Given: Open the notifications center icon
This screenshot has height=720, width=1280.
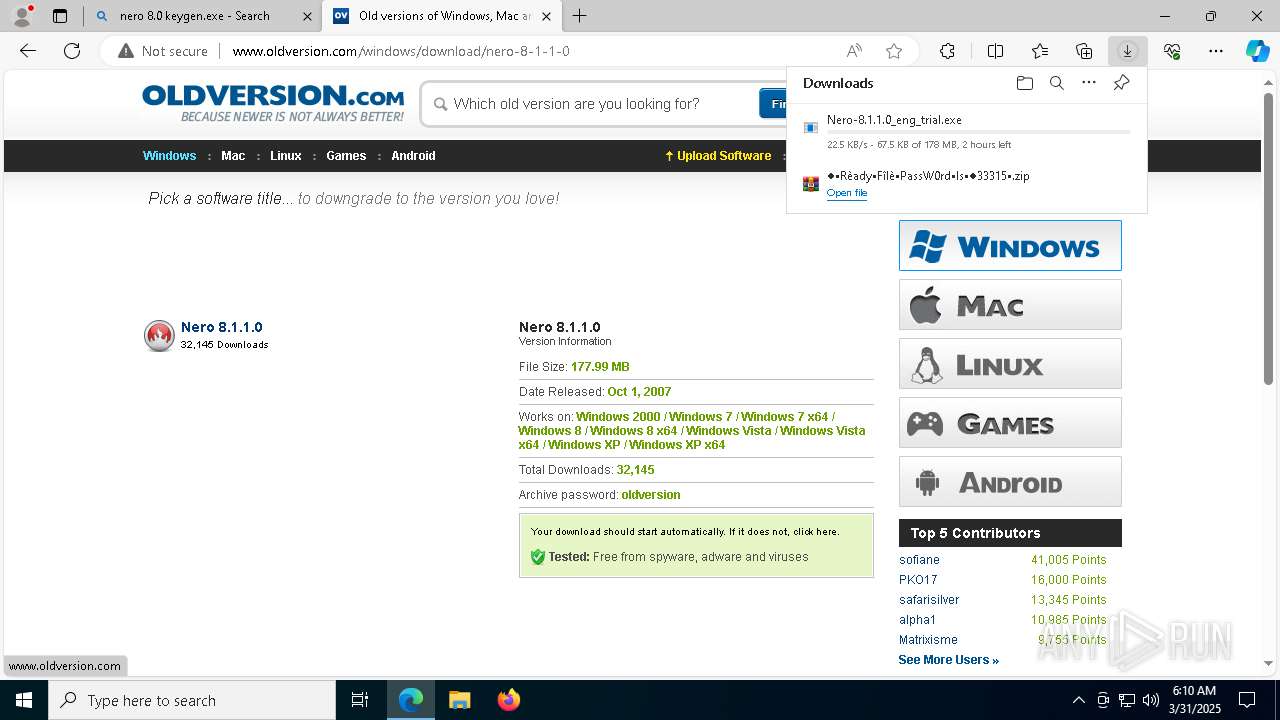Looking at the screenshot, I should (x=1247, y=700).
